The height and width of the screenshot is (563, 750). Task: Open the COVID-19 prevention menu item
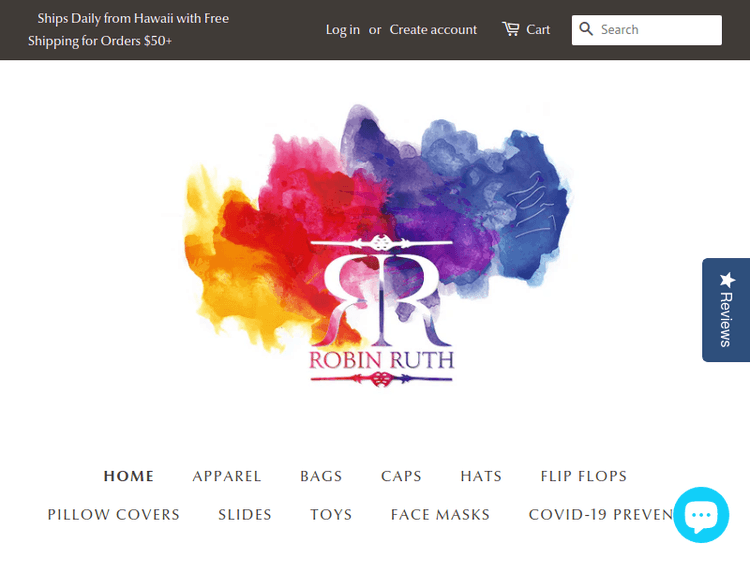598,515
